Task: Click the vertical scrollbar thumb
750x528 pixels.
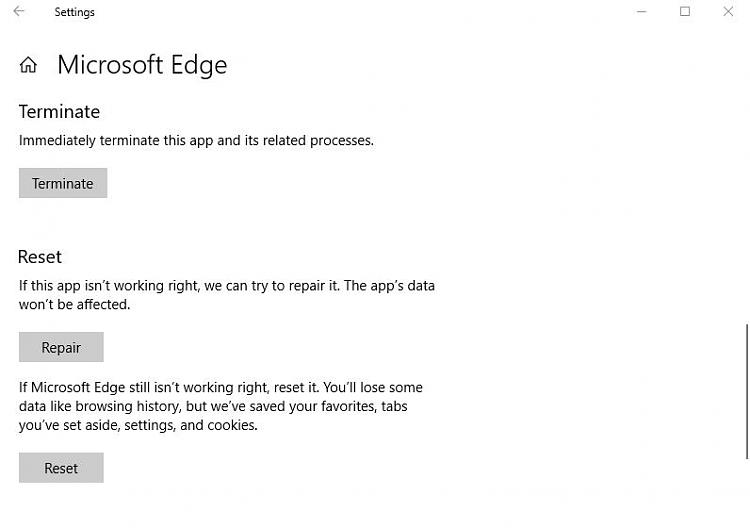Action: (x=746, y=388)
